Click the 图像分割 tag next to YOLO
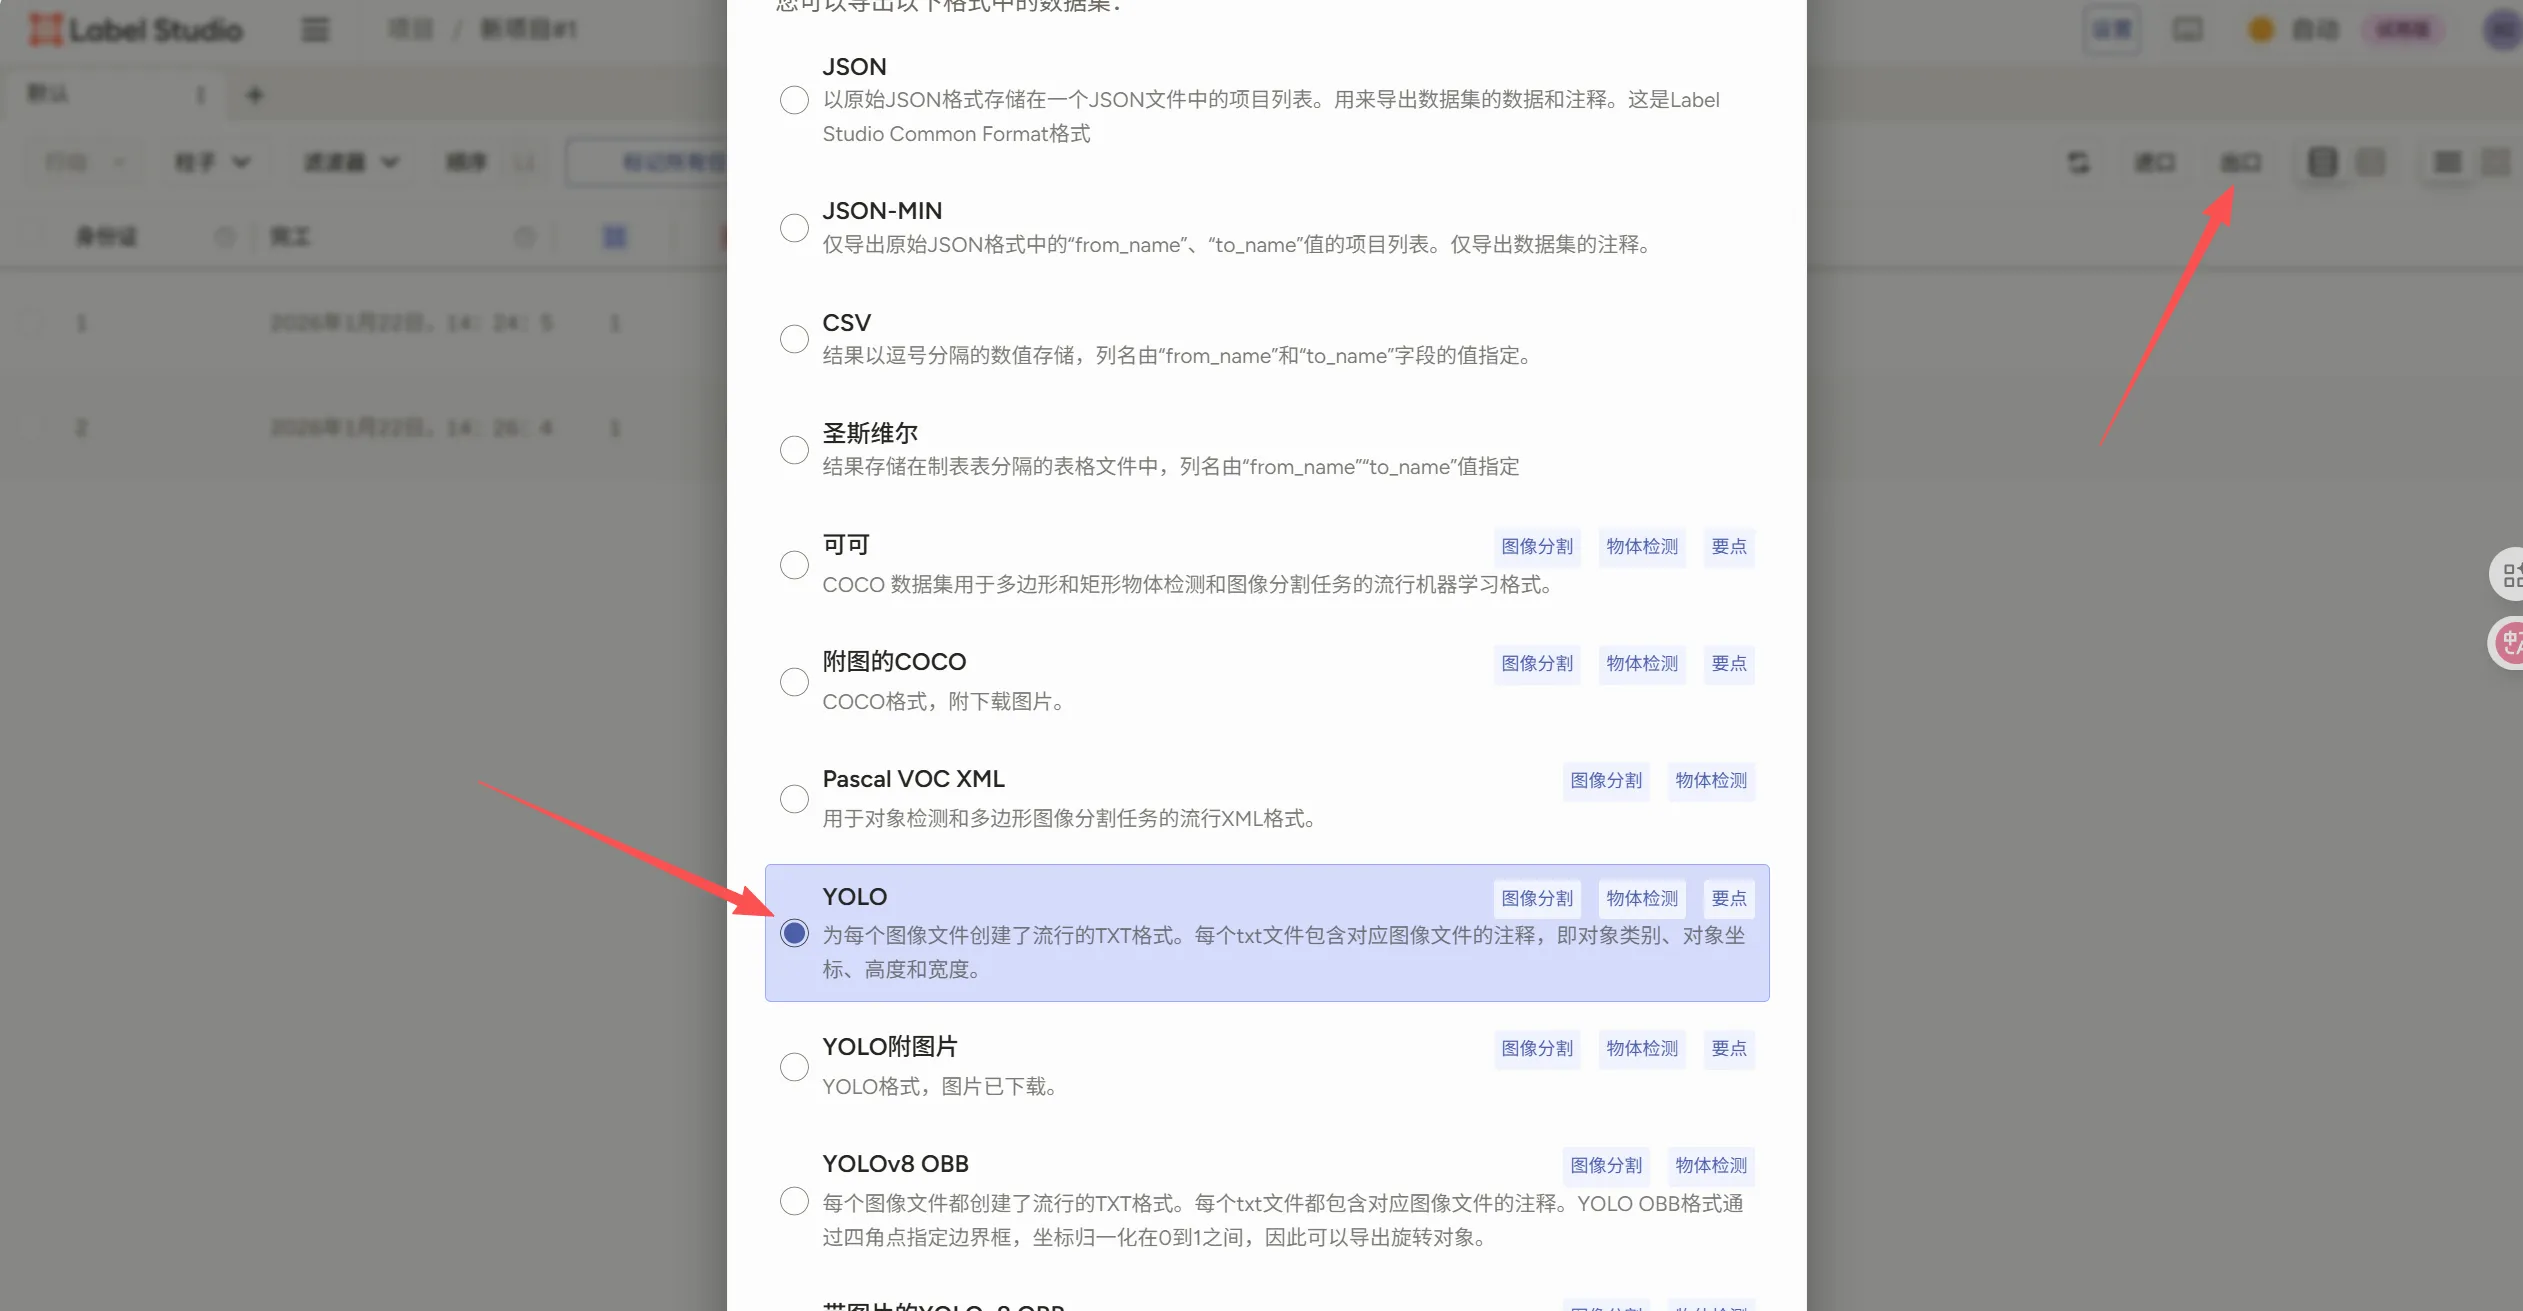This screenshot has height=1311, width=2523. (1537, 898)
